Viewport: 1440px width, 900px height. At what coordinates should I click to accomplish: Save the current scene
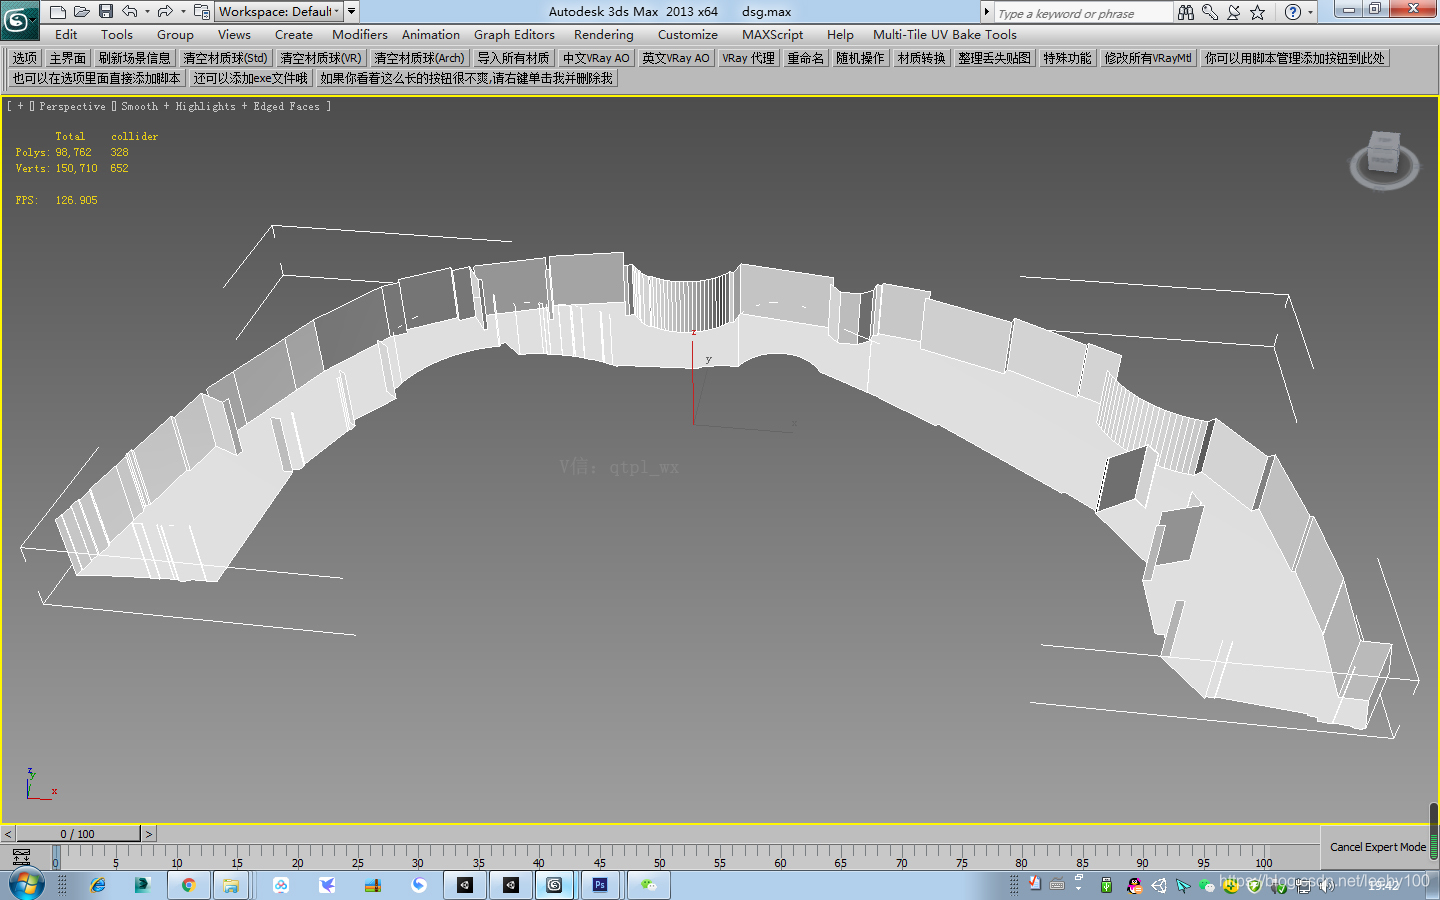click(x=105, y=12)
